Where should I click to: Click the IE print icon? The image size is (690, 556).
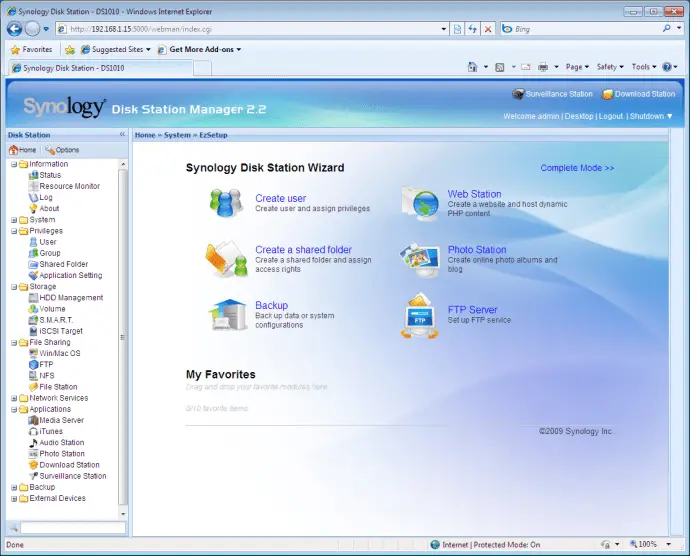click(x=543, y=67)
